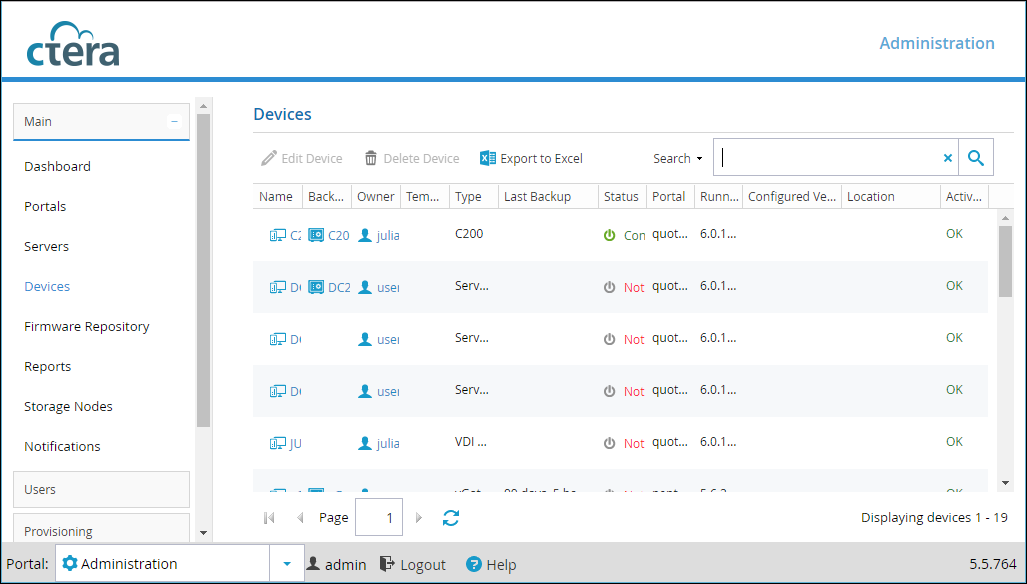Open Storage Nodes in sidebar
1027x584 pixels.
[68, 406]
